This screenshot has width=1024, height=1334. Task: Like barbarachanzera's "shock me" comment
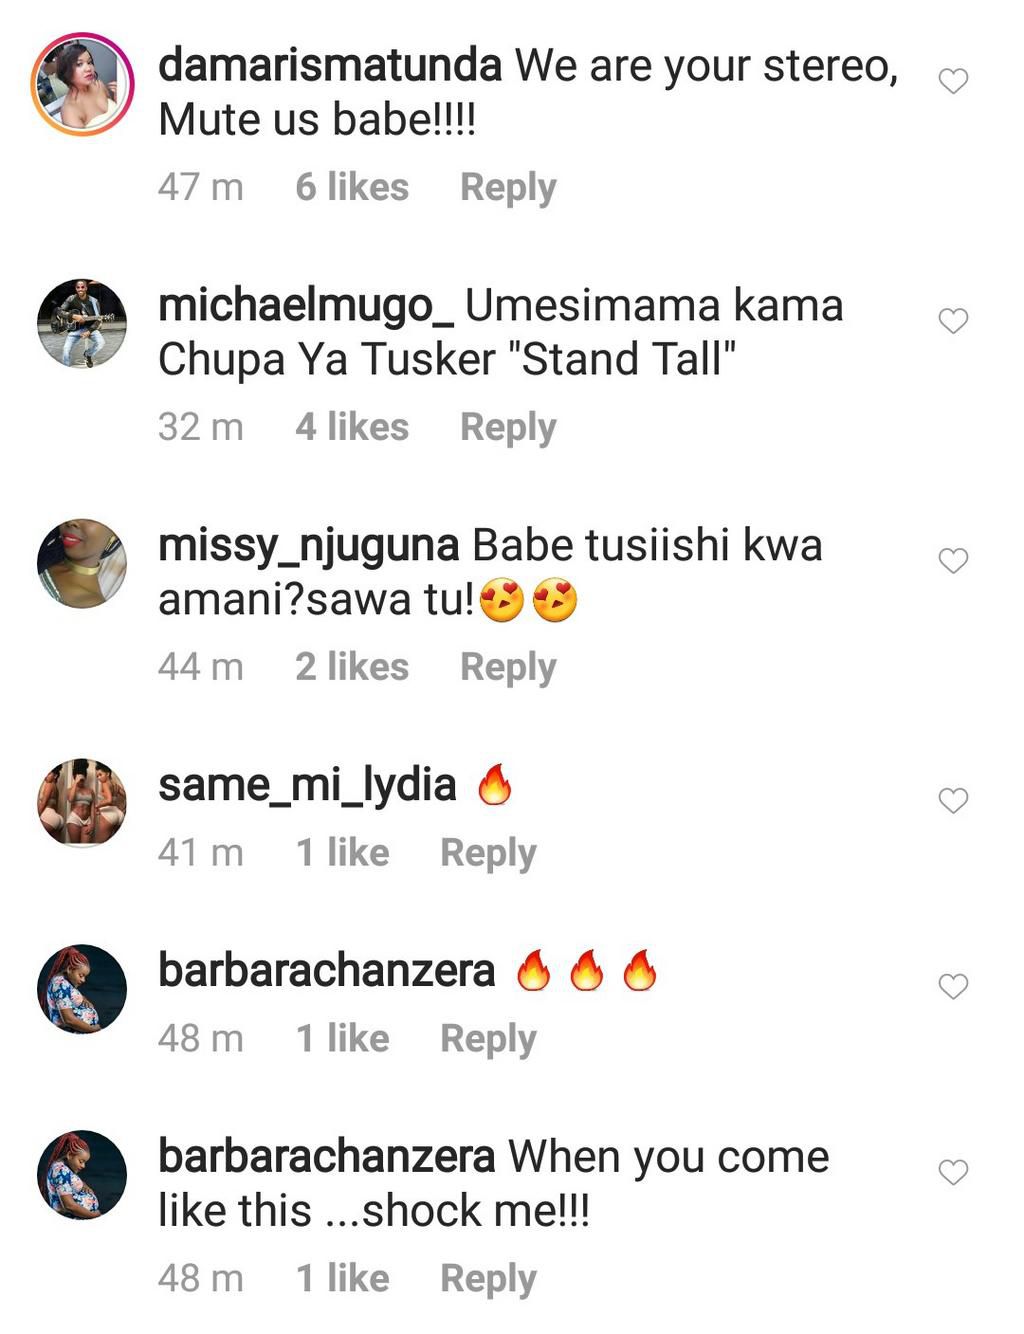[953, 1172]
